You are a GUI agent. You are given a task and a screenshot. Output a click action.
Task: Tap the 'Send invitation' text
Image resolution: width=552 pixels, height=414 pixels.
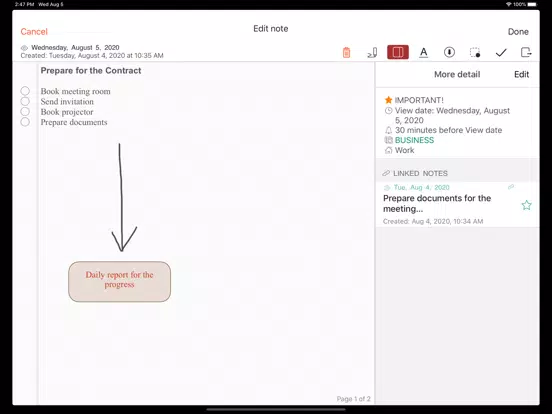67,101
